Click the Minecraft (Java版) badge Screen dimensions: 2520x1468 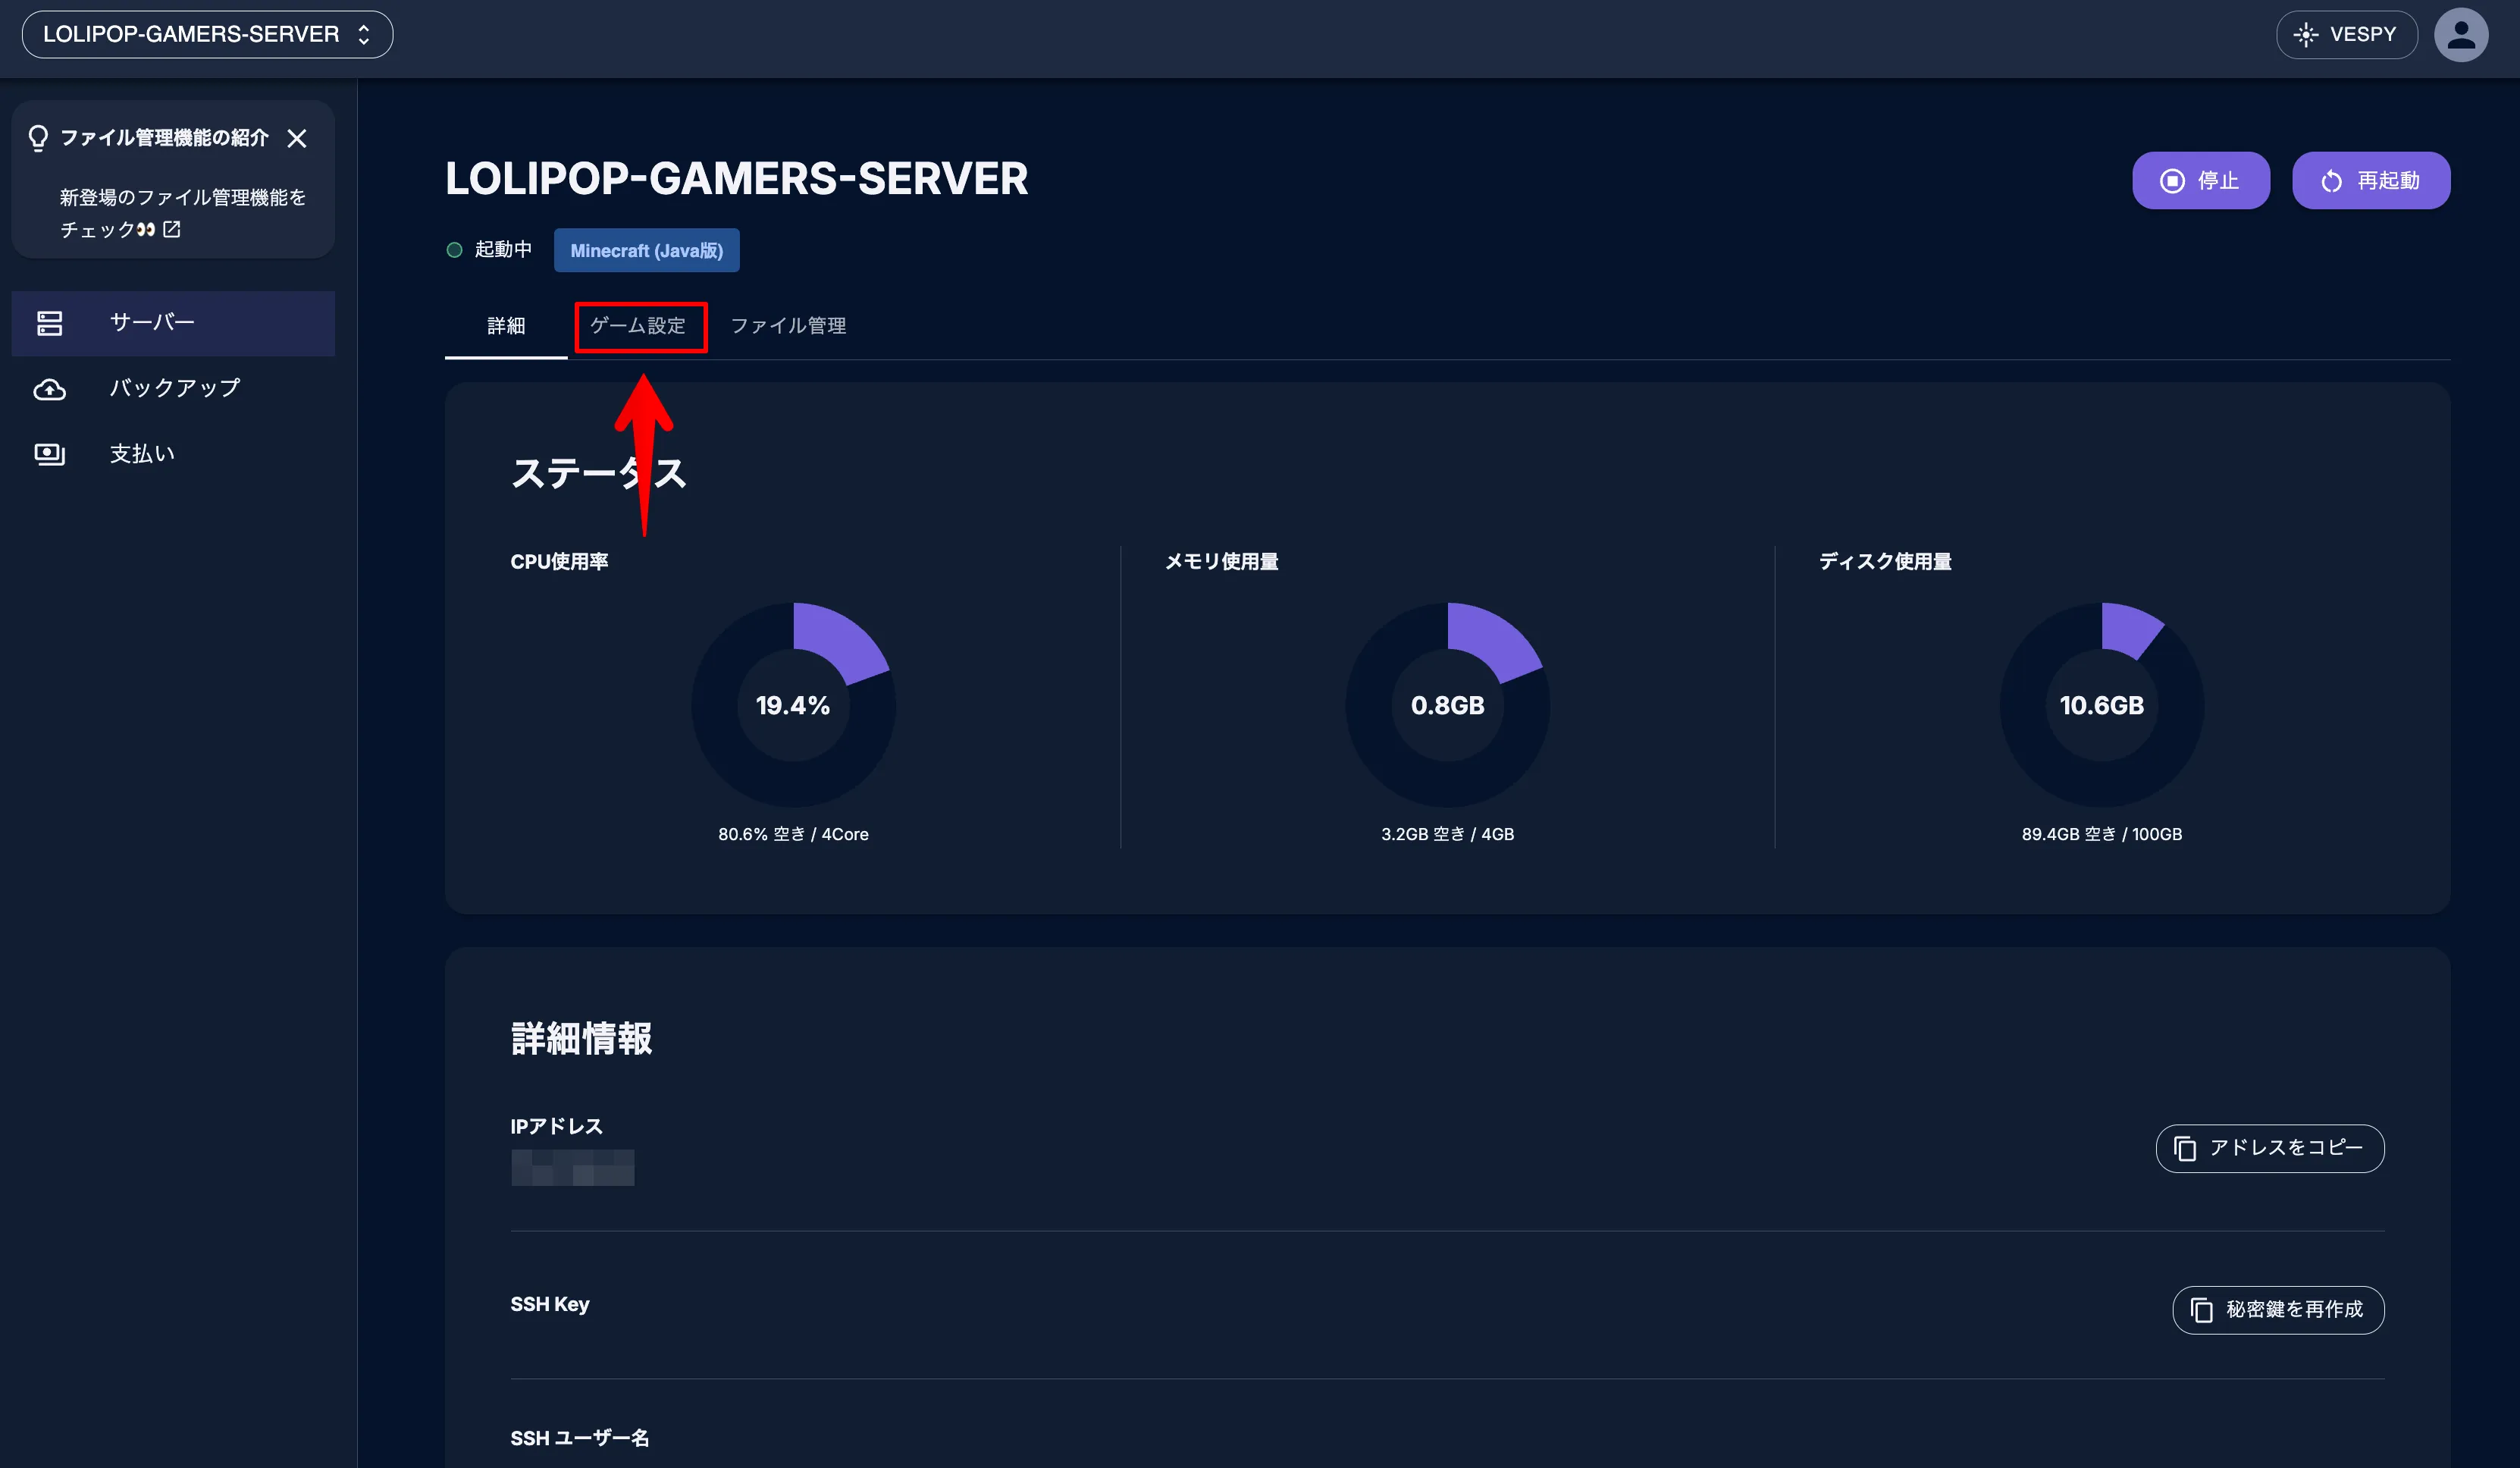pos(646,251)
